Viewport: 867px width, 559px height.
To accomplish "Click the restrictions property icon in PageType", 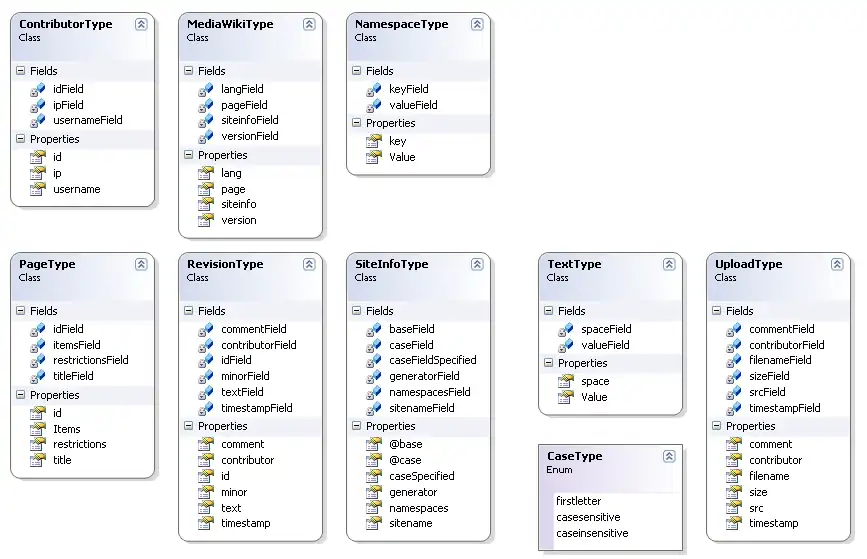I will (x=38, y=444).
